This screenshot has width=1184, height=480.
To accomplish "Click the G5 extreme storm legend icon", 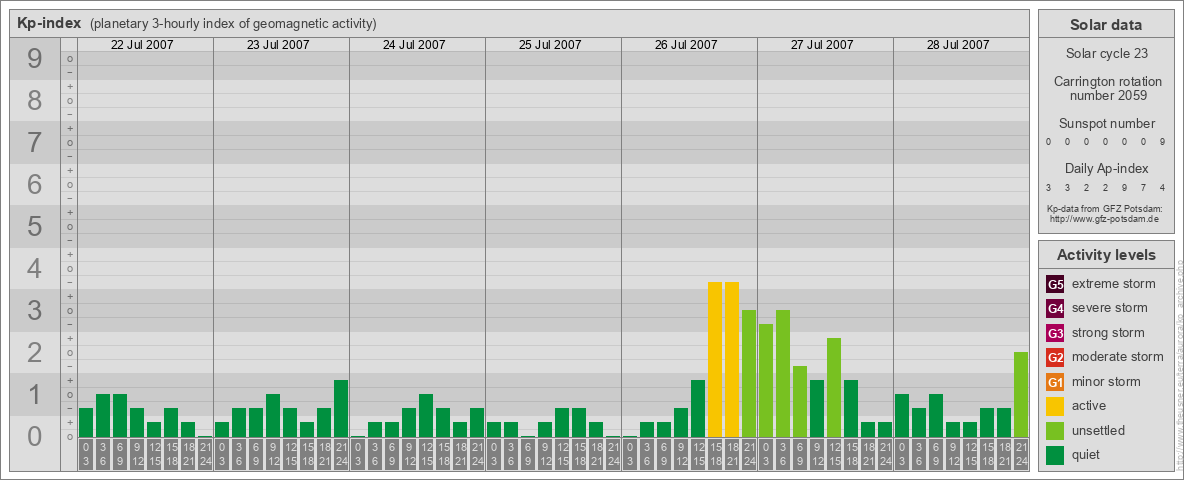I will 1055,285.
